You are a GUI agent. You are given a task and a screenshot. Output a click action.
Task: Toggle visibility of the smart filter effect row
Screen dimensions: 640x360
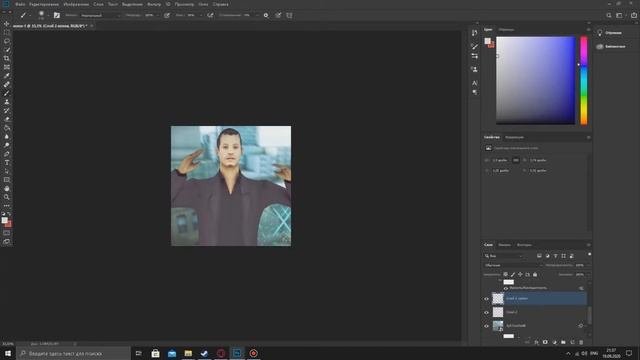click(506, 288)
